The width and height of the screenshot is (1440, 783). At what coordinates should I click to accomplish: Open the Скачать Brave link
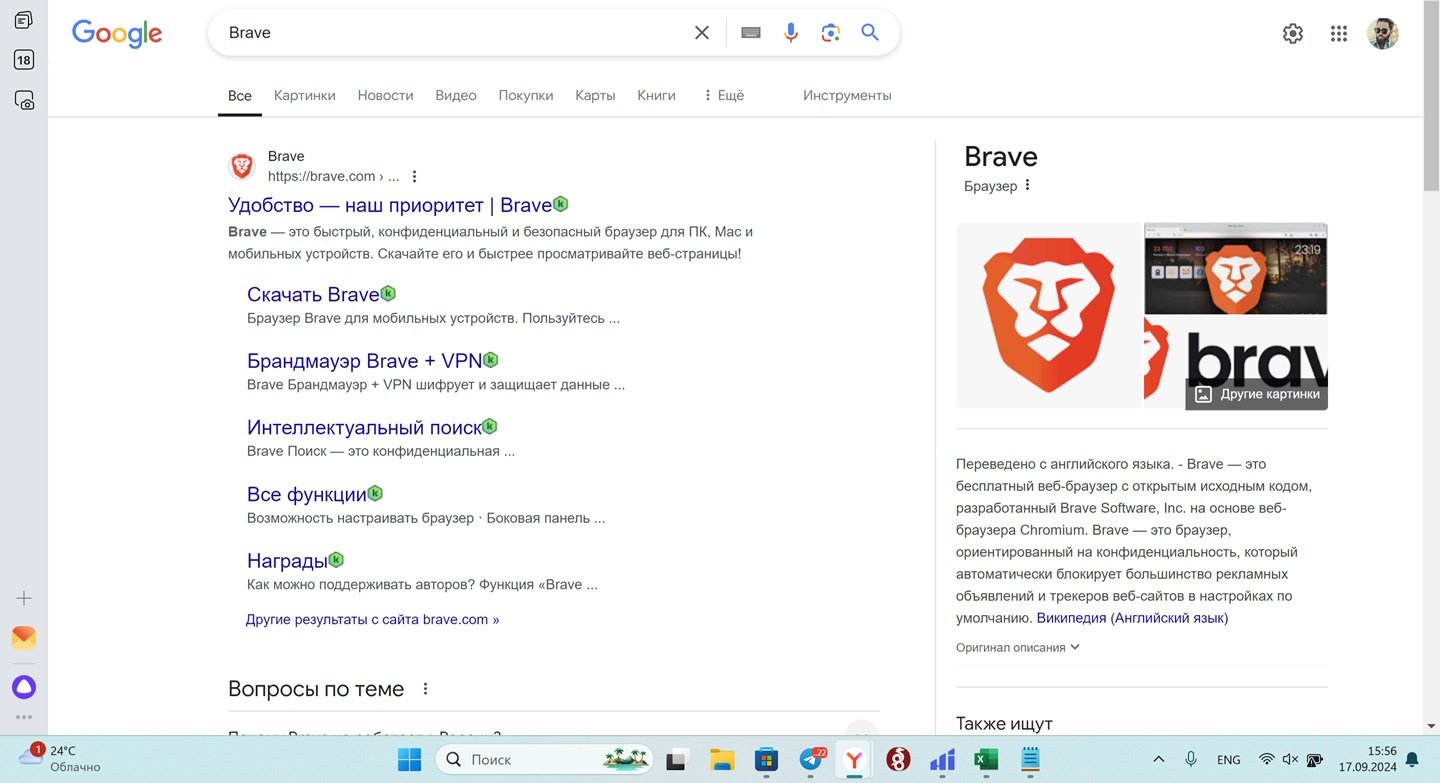point(313,295)
